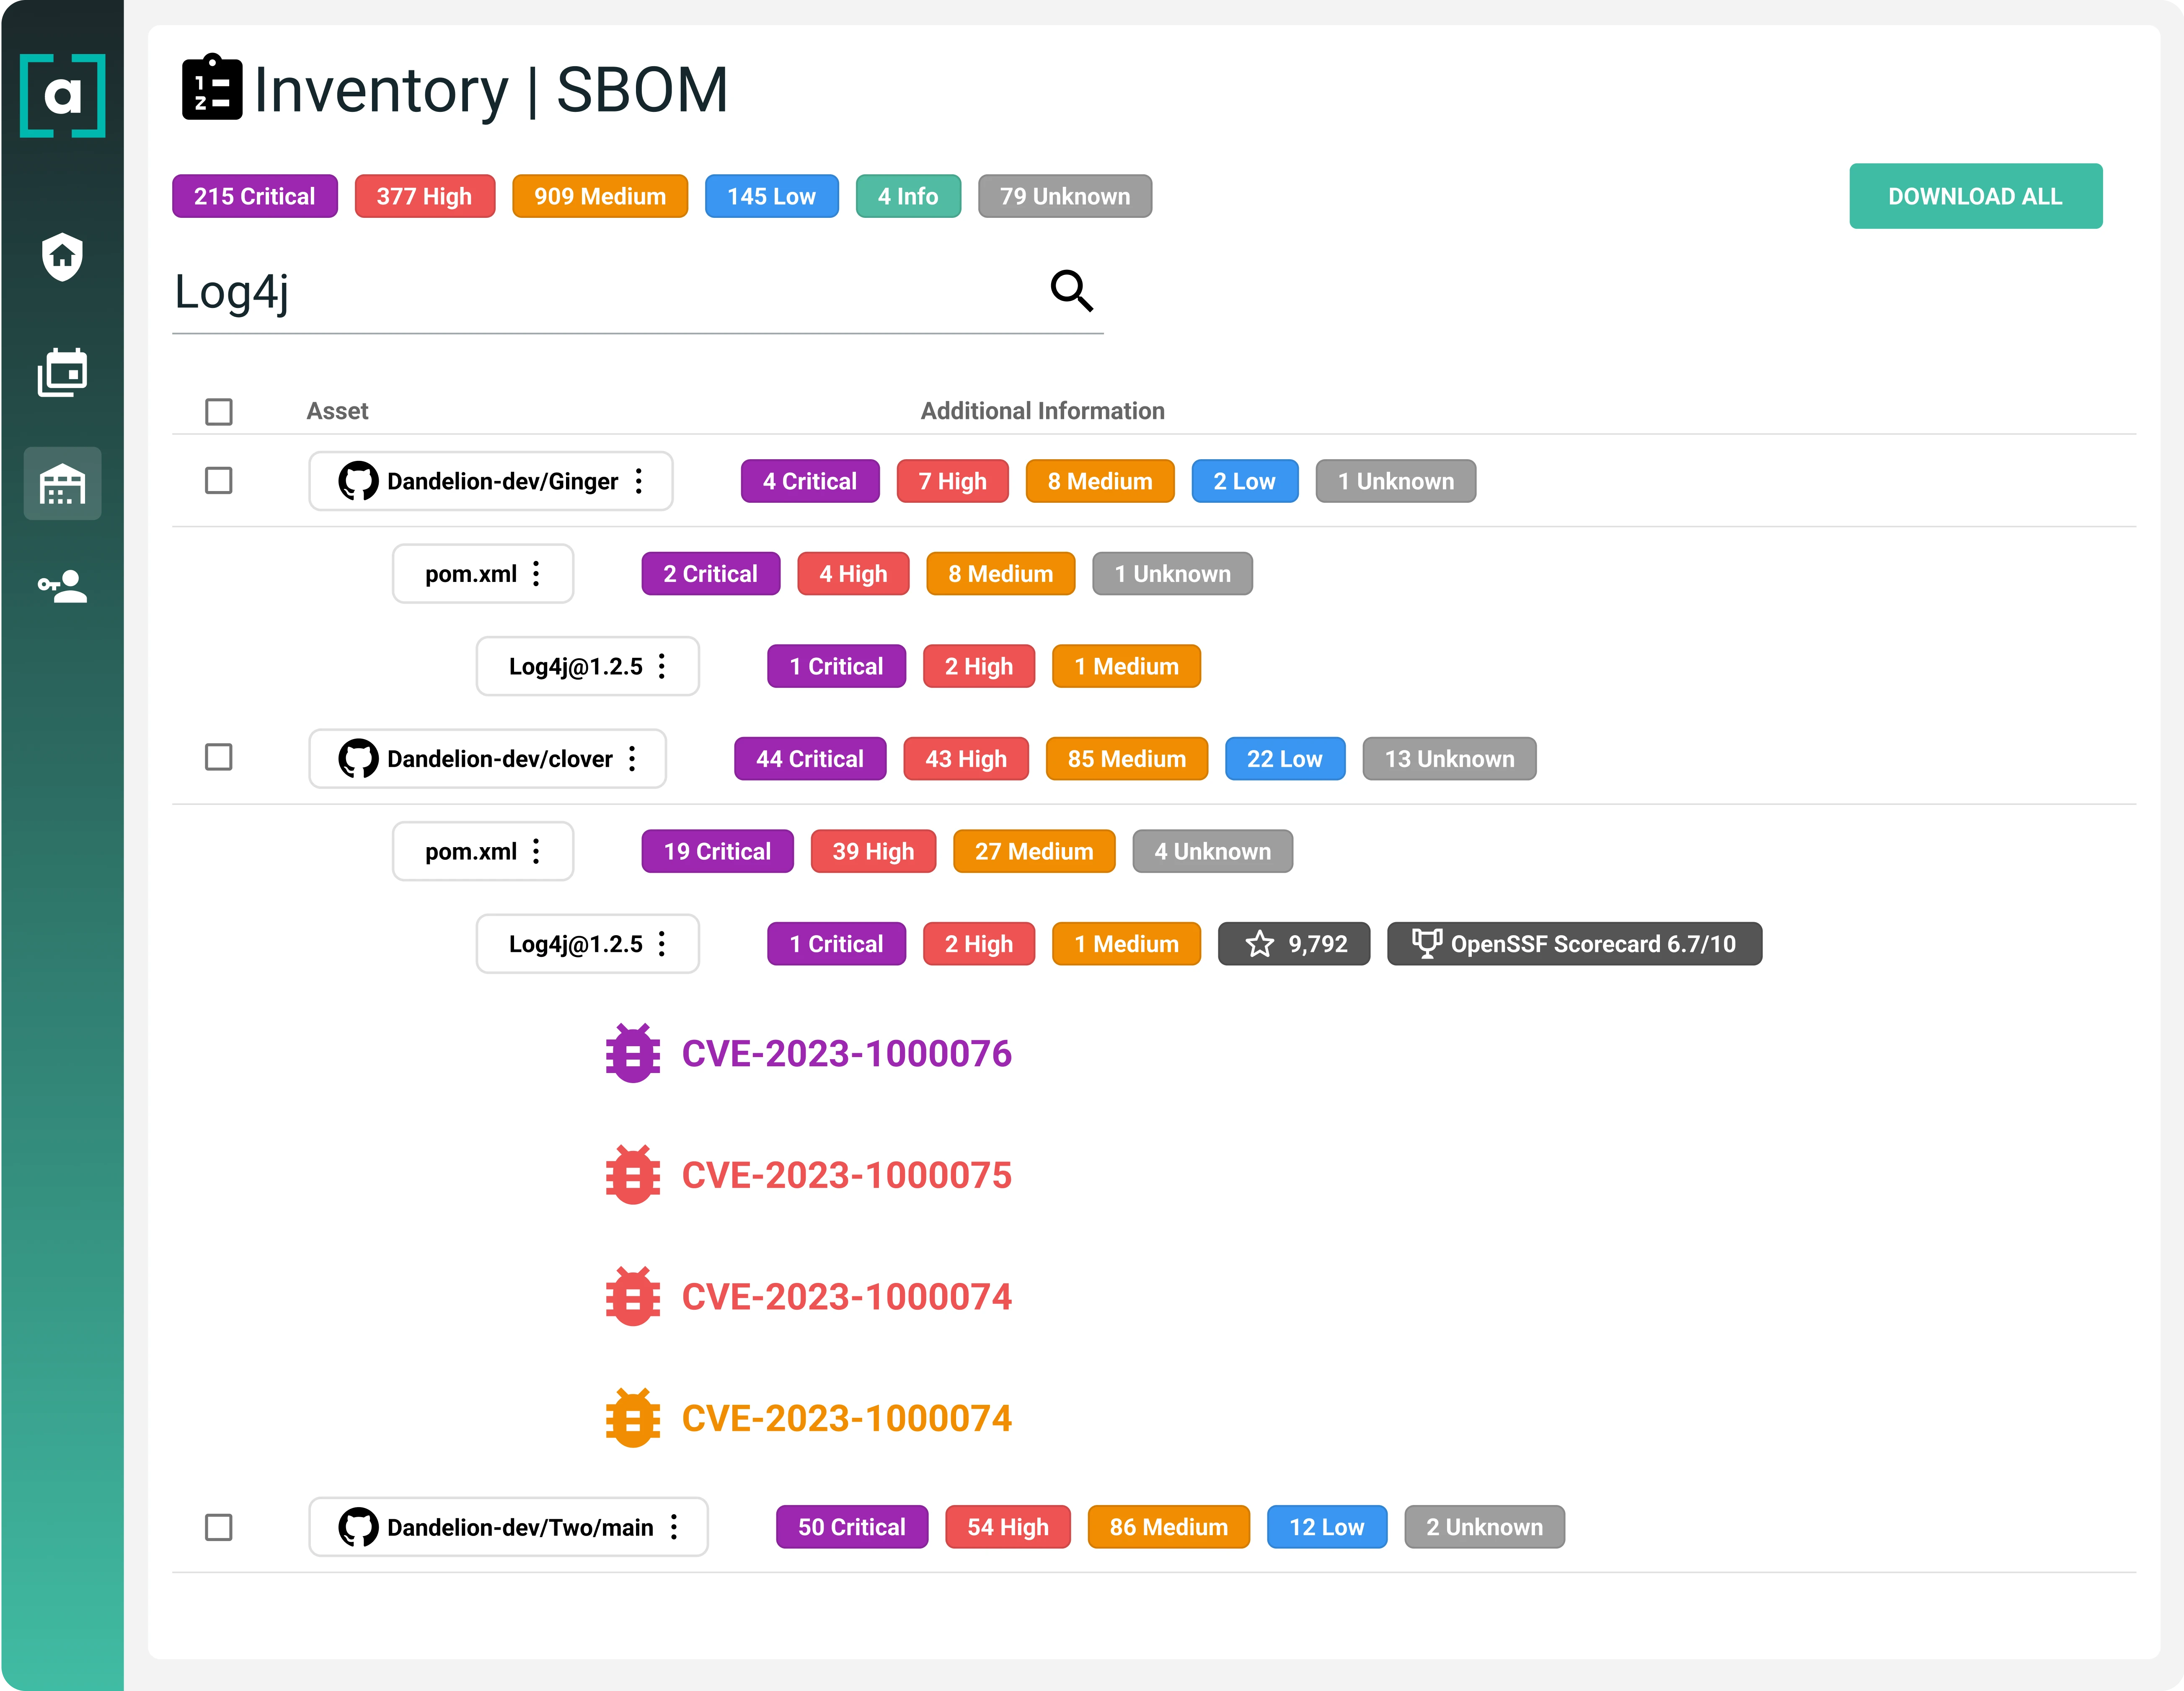Open three-dot menu on Dandelion-dev/Two/main
The image size is (2184, 1691).
tap(674, 1527)
